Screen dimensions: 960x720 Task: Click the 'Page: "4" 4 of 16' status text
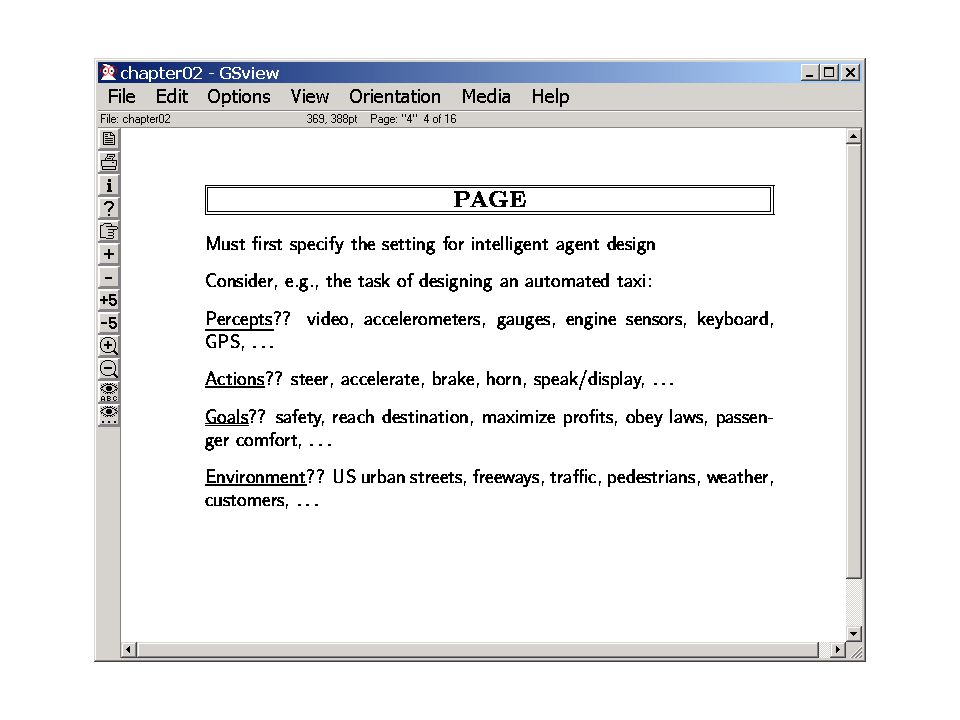(x=413, y=119)
